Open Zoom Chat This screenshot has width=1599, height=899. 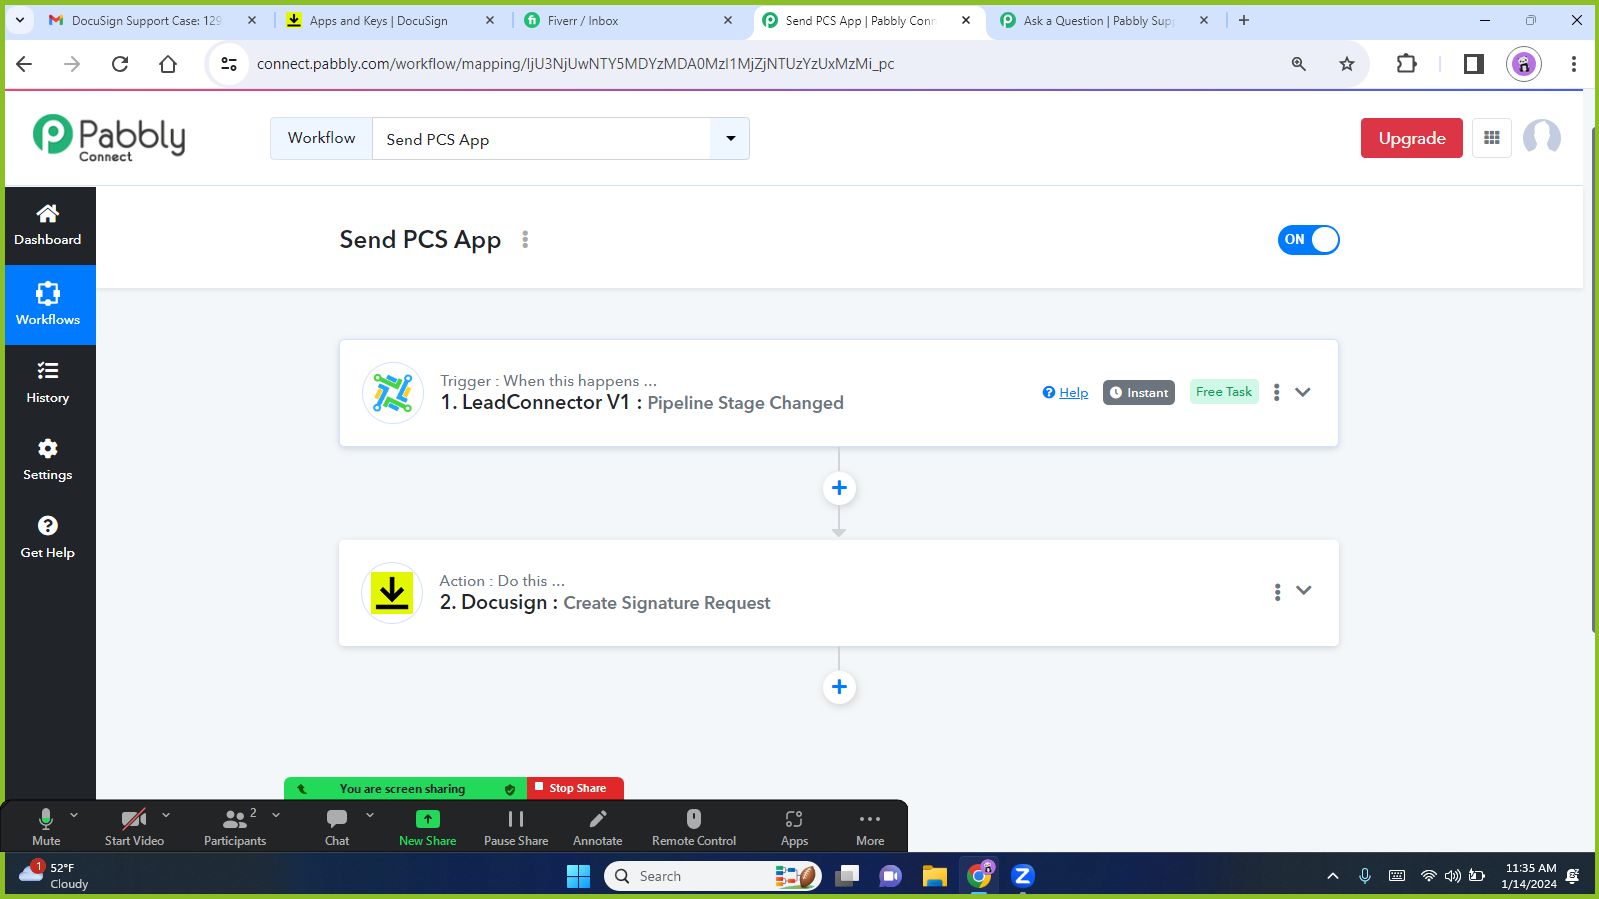[x=337, y=827]
